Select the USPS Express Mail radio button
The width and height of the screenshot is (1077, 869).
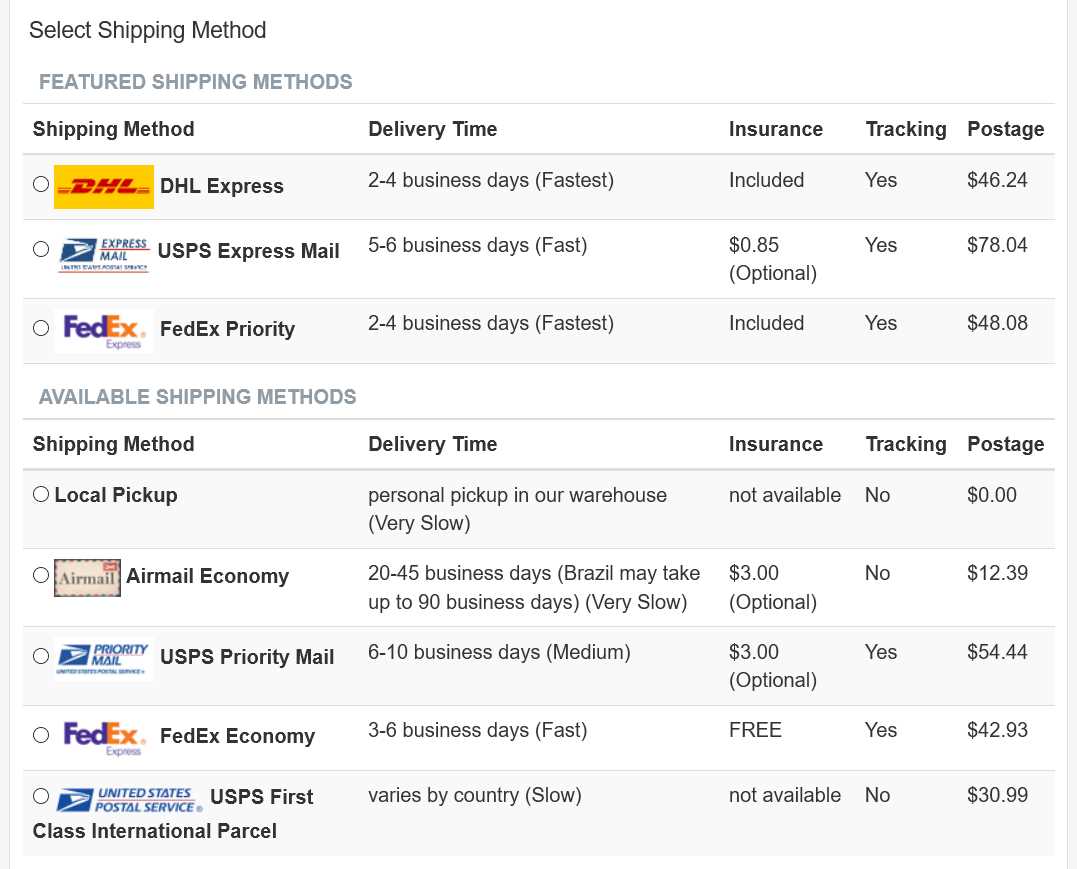pyautogui.click(x=41, y=249)
